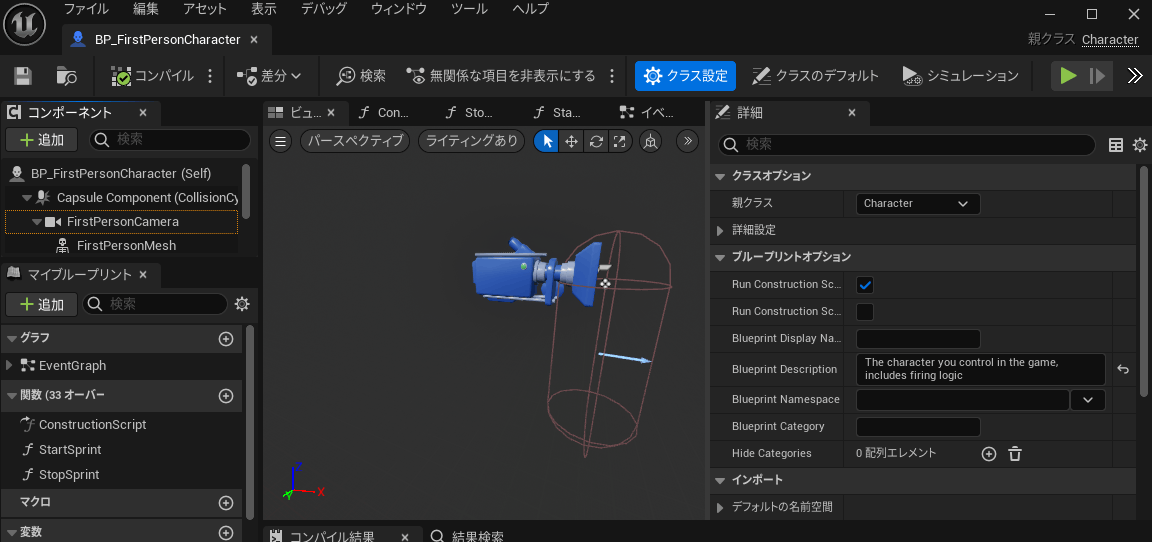
Task: Add a new variable with plus icon
Action: 226,532
